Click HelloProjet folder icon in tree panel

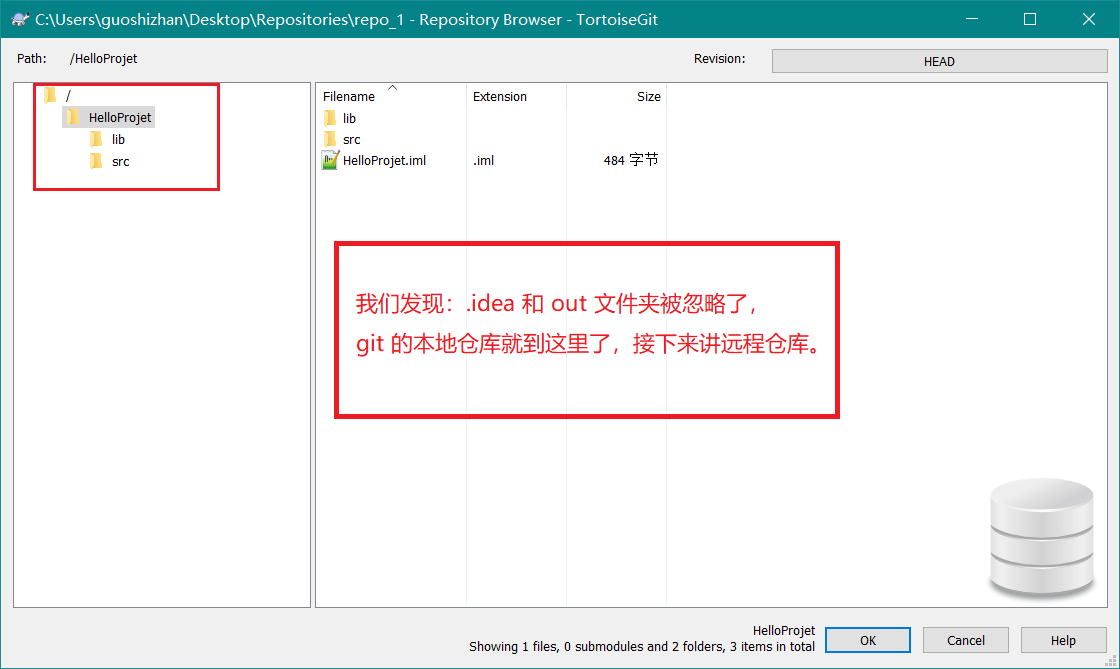pos(73,118)
